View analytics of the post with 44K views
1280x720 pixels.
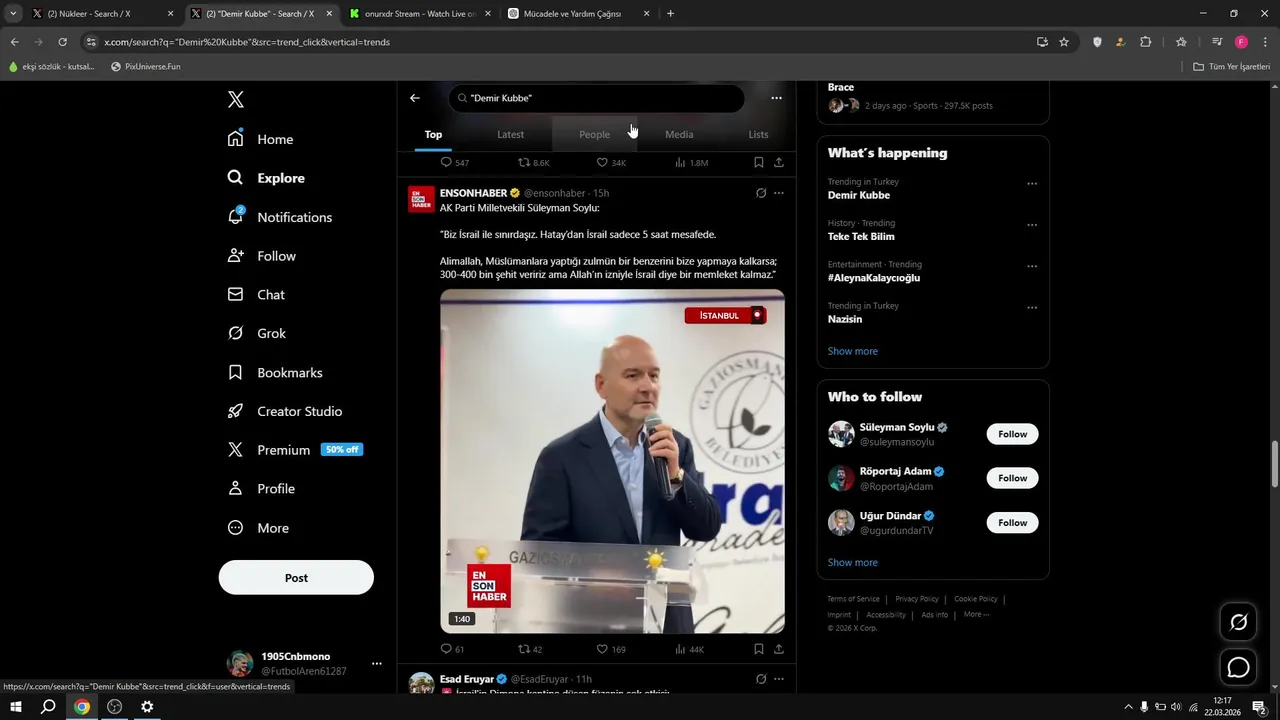coord(689,649)
